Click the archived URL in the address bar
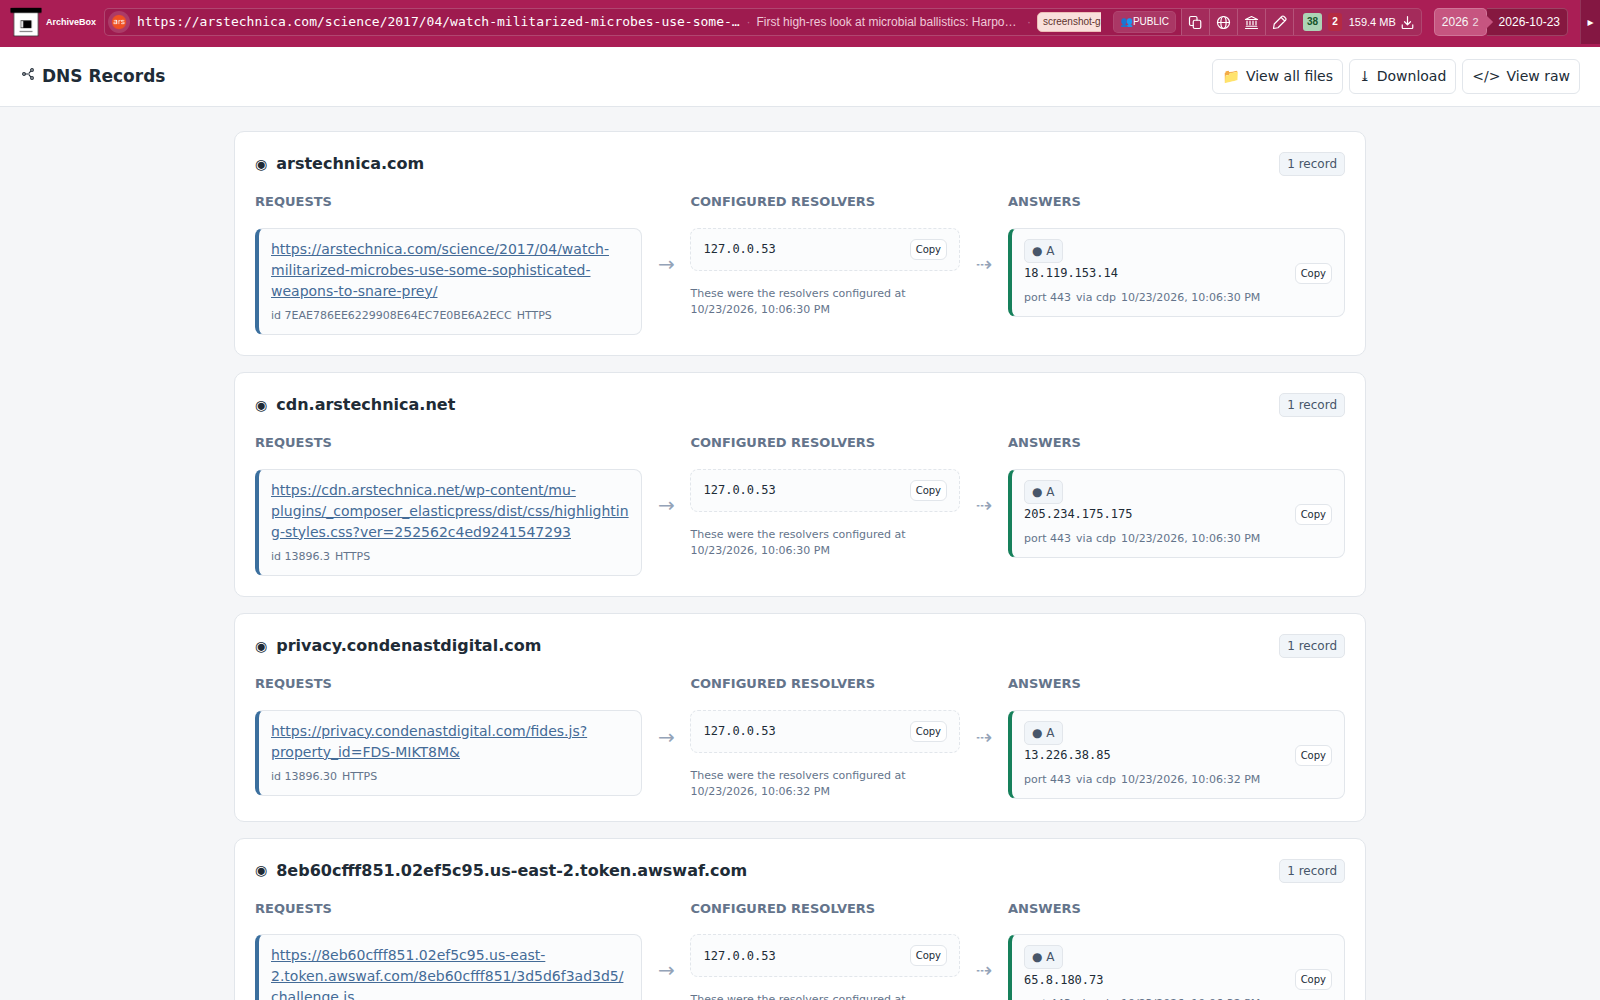Image resolution: width=1600 pixels, height=1000 pixels. pos(438,22)
